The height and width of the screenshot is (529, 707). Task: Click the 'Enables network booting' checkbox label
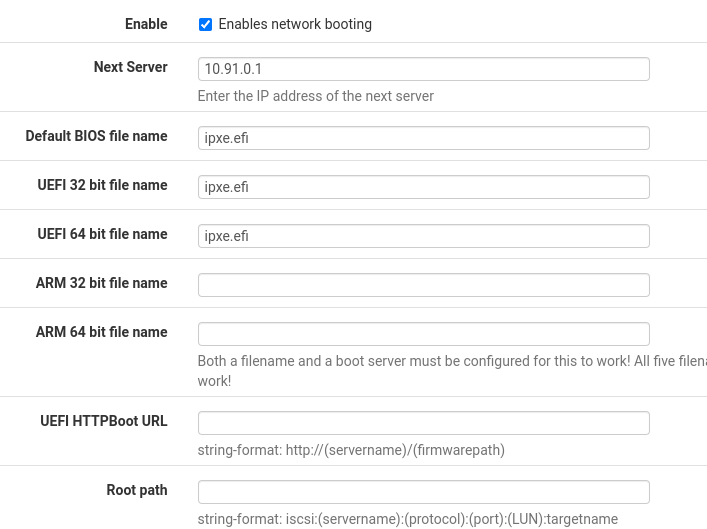point(295,24)
